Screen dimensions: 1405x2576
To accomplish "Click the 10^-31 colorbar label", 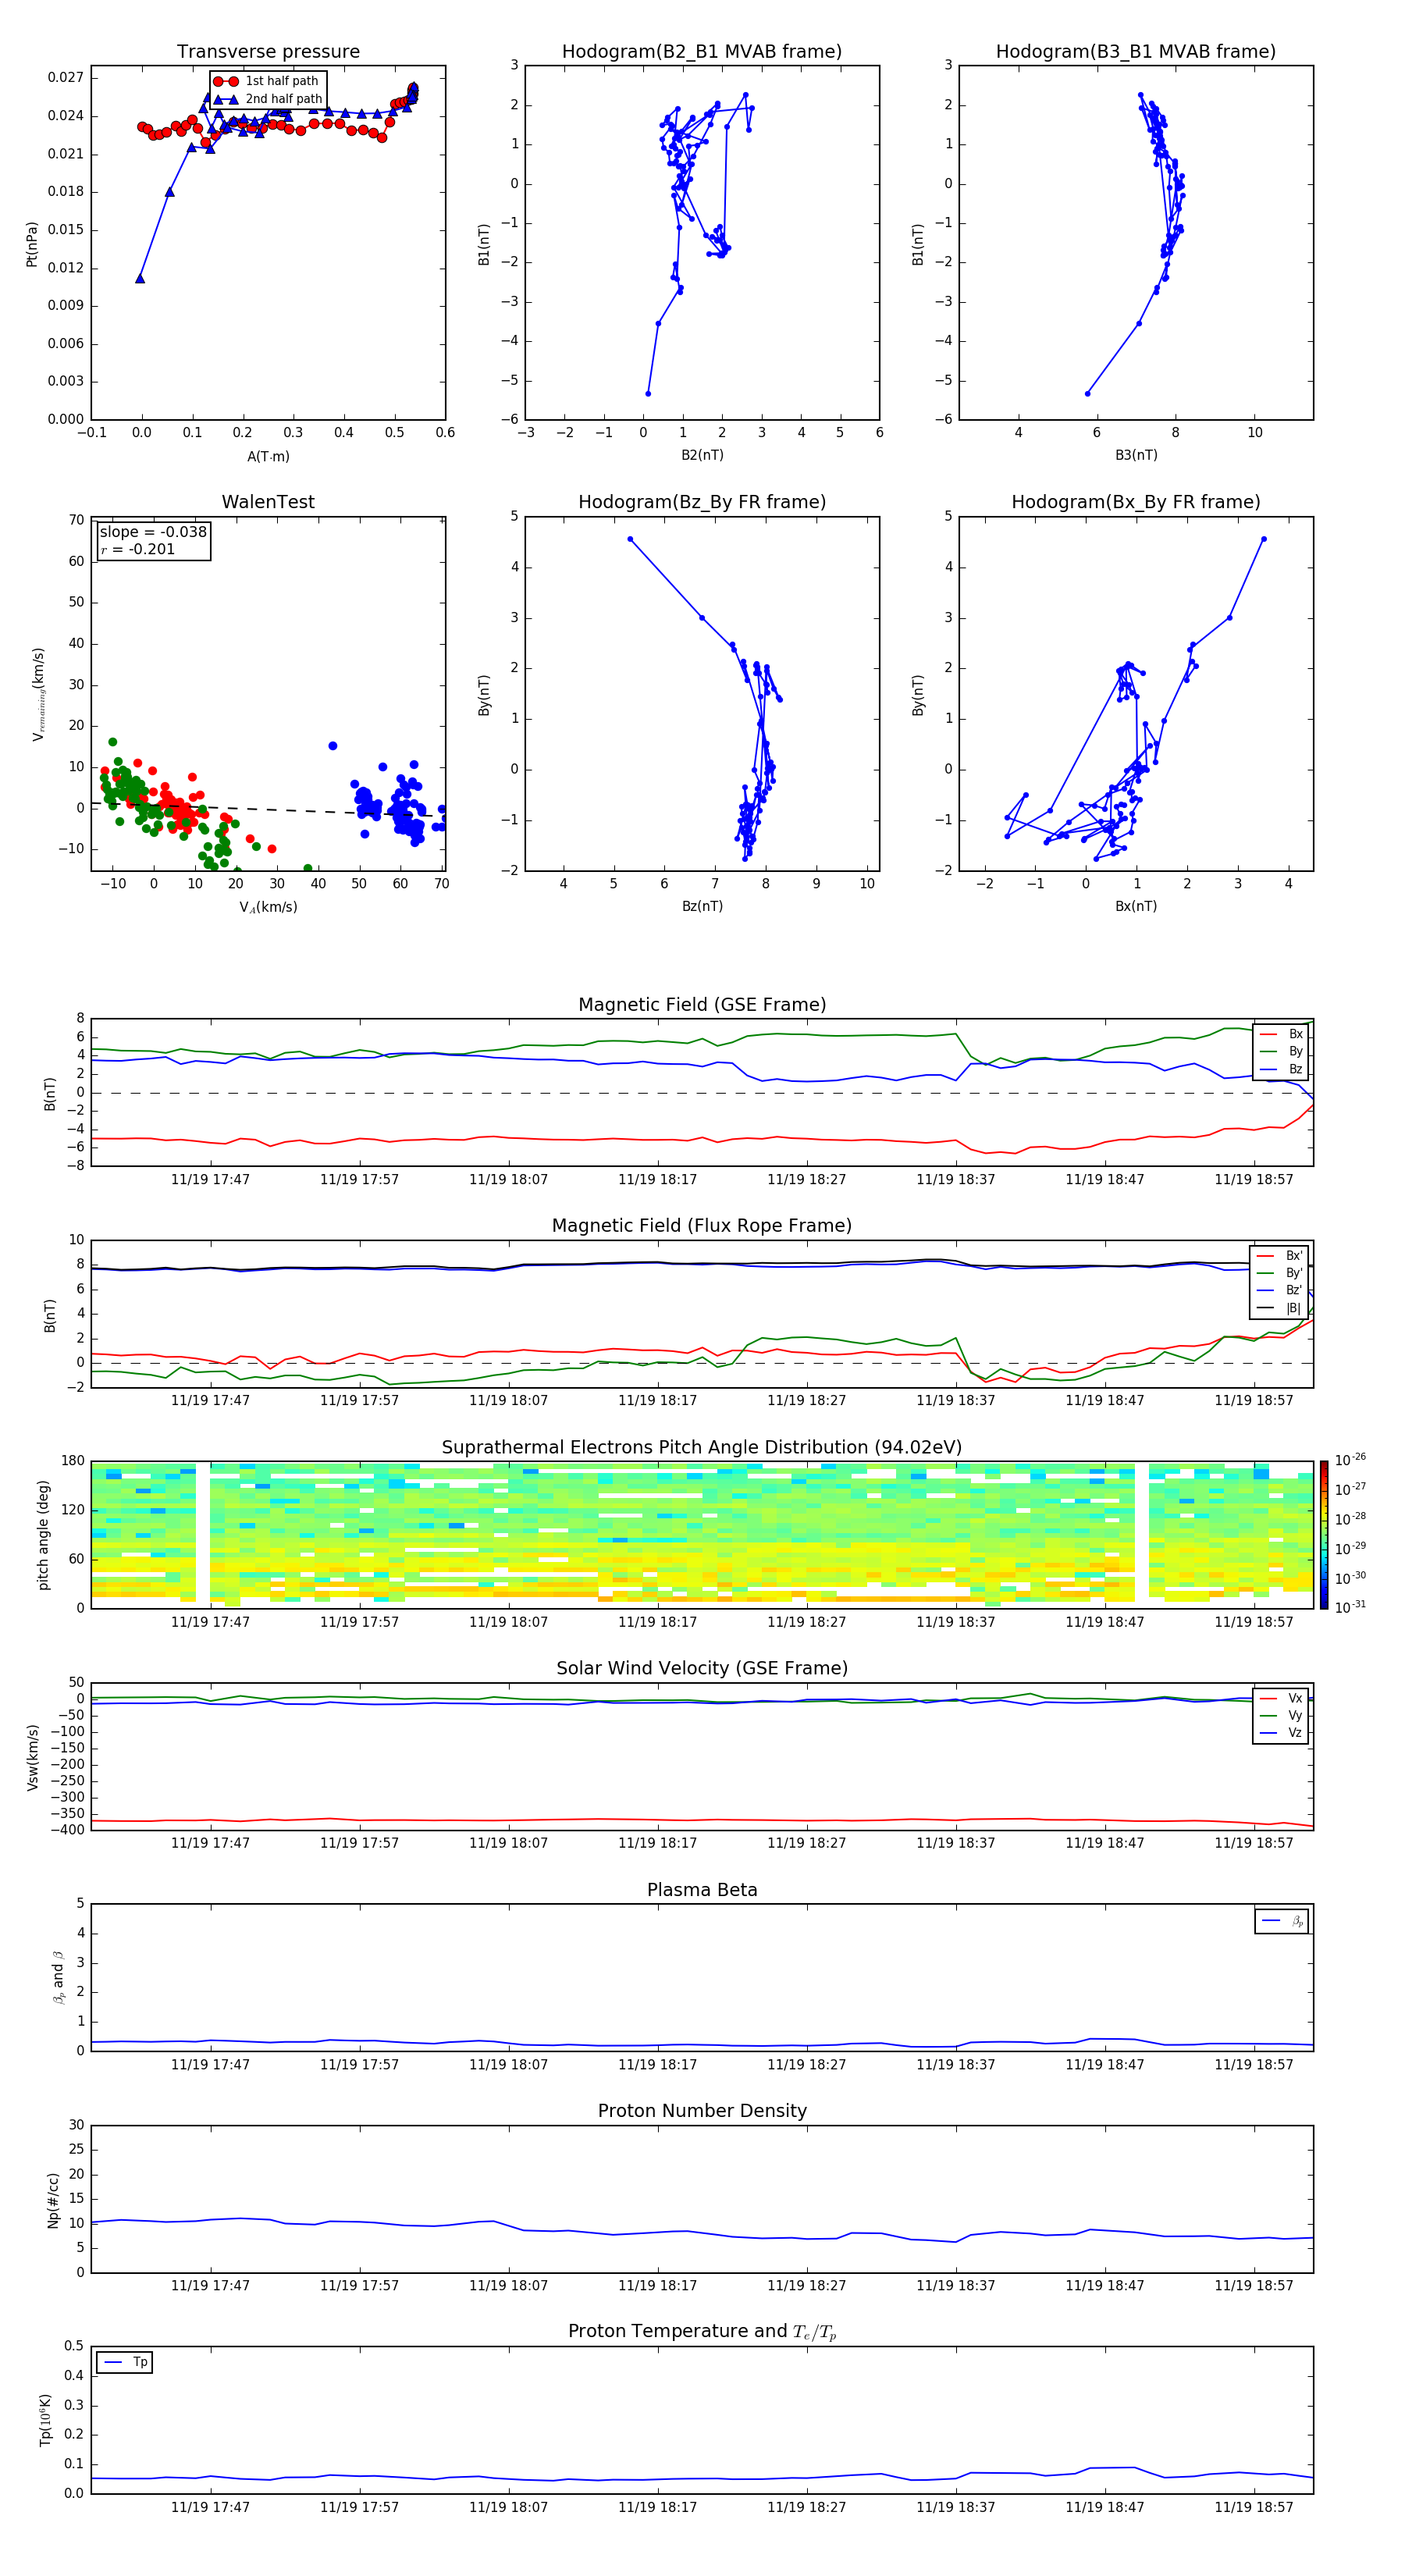I will pos(1350,1607).
